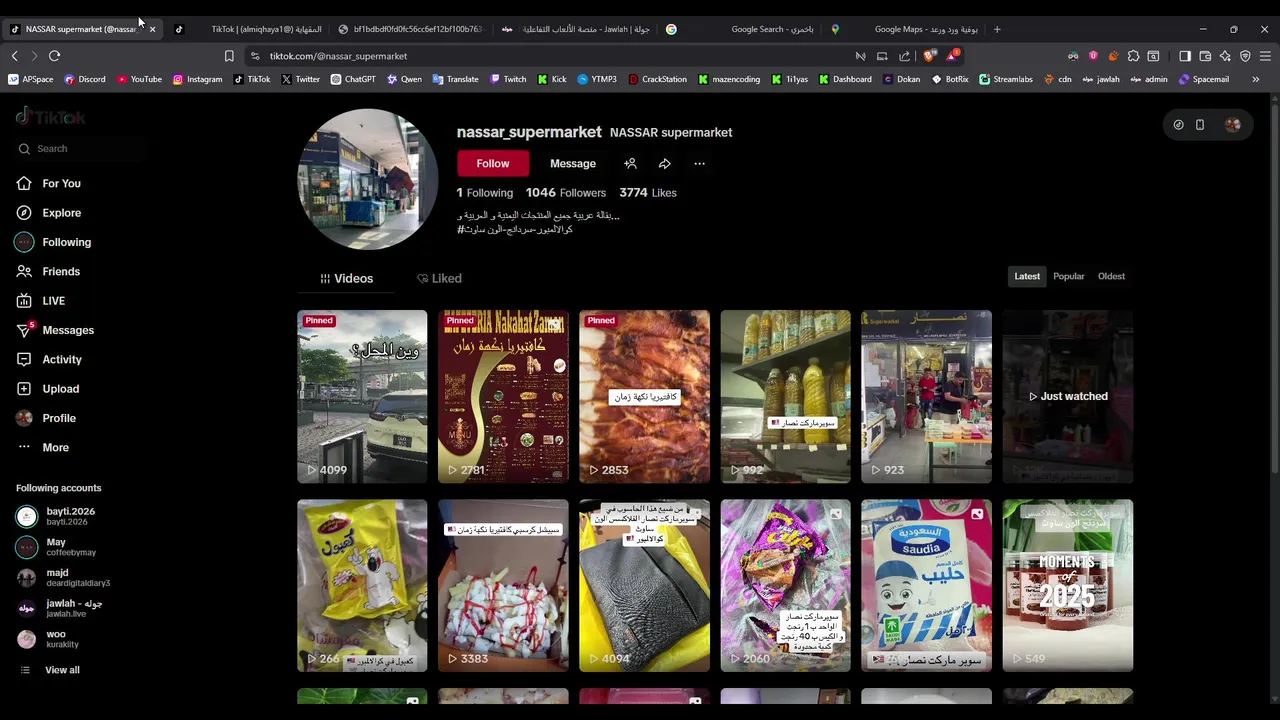Click the add-friend icon beside Message

(630, 163)
